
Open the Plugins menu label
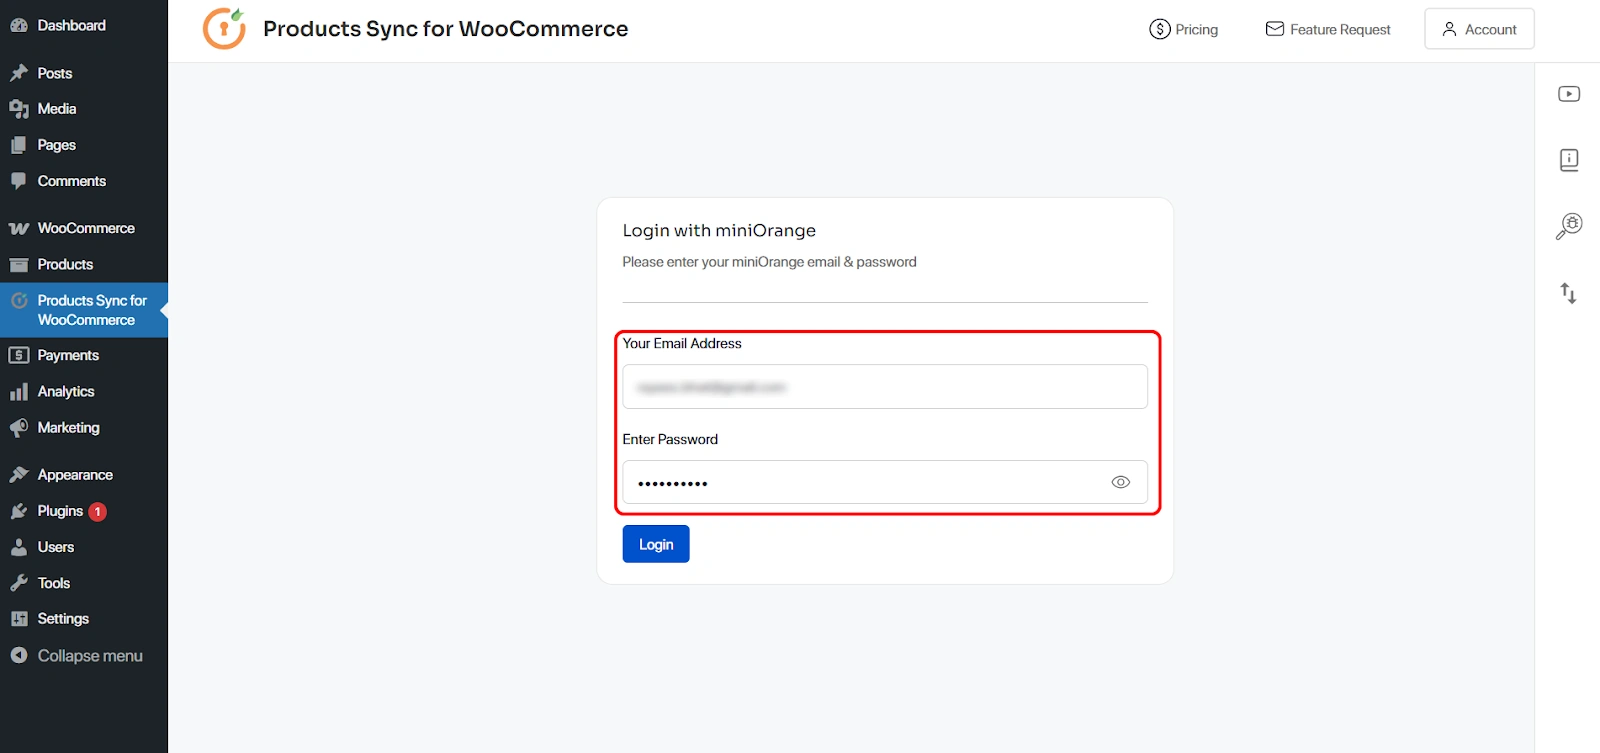point(60,511)
